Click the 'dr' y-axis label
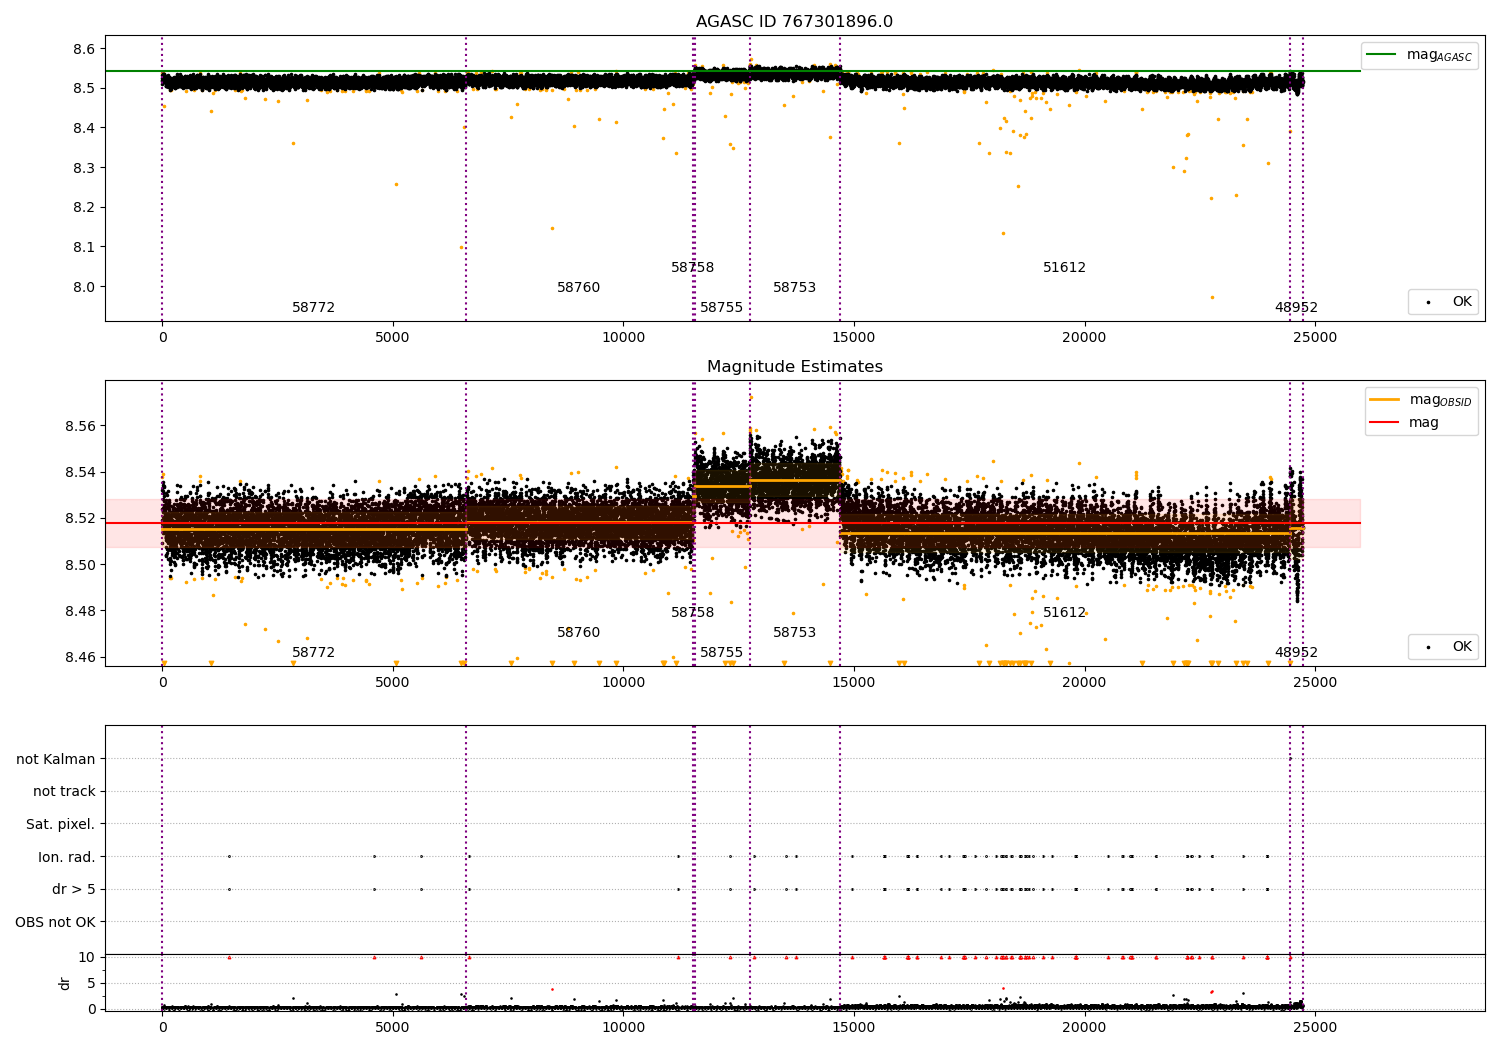 [65, 983]
